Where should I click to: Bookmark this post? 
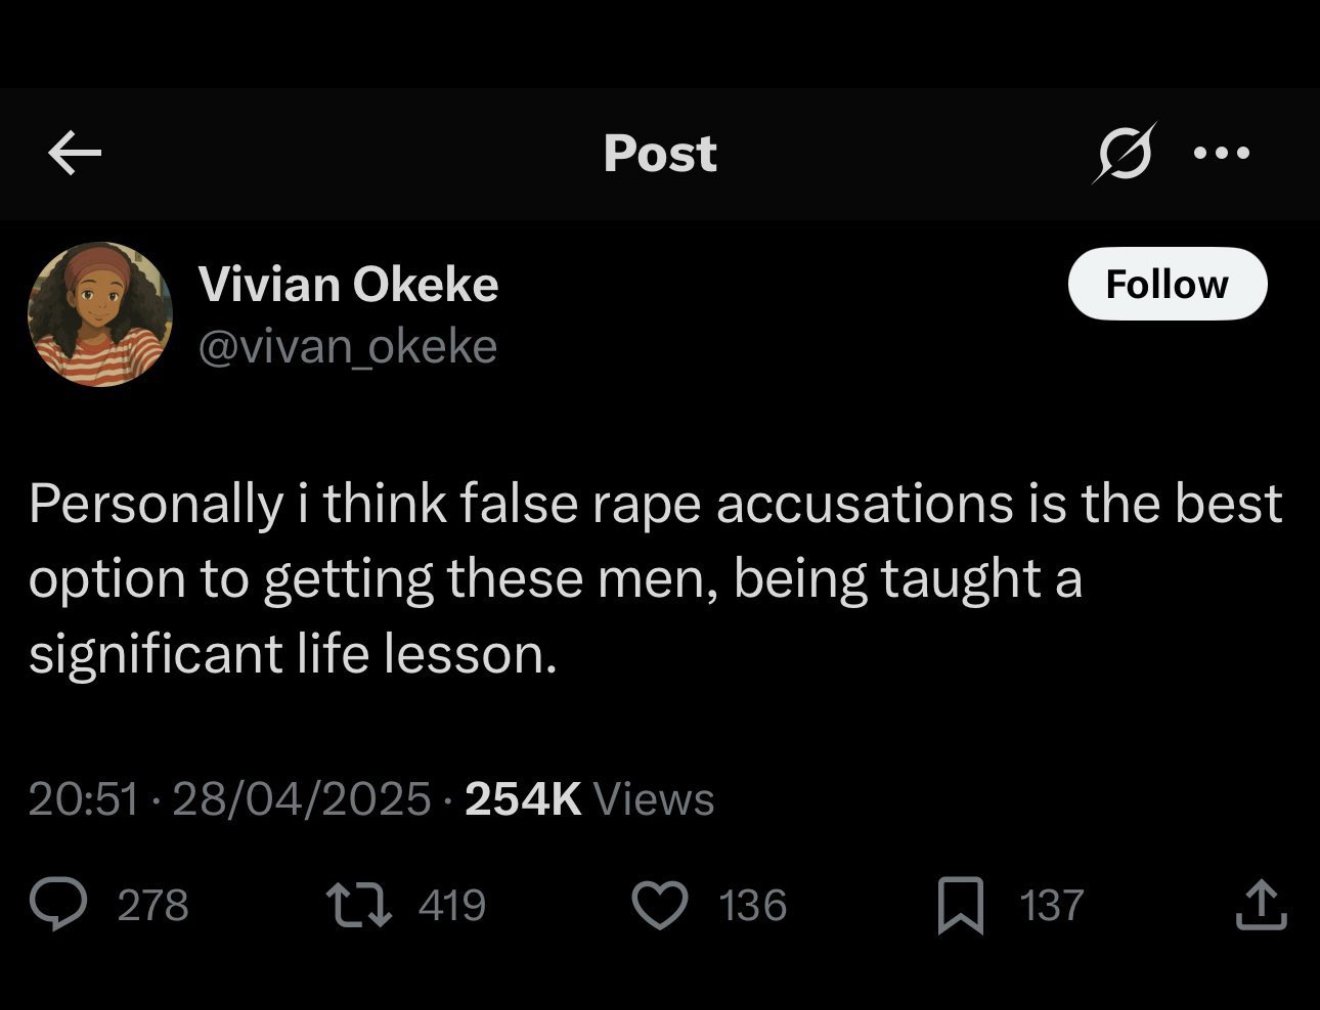click(960, 905)
